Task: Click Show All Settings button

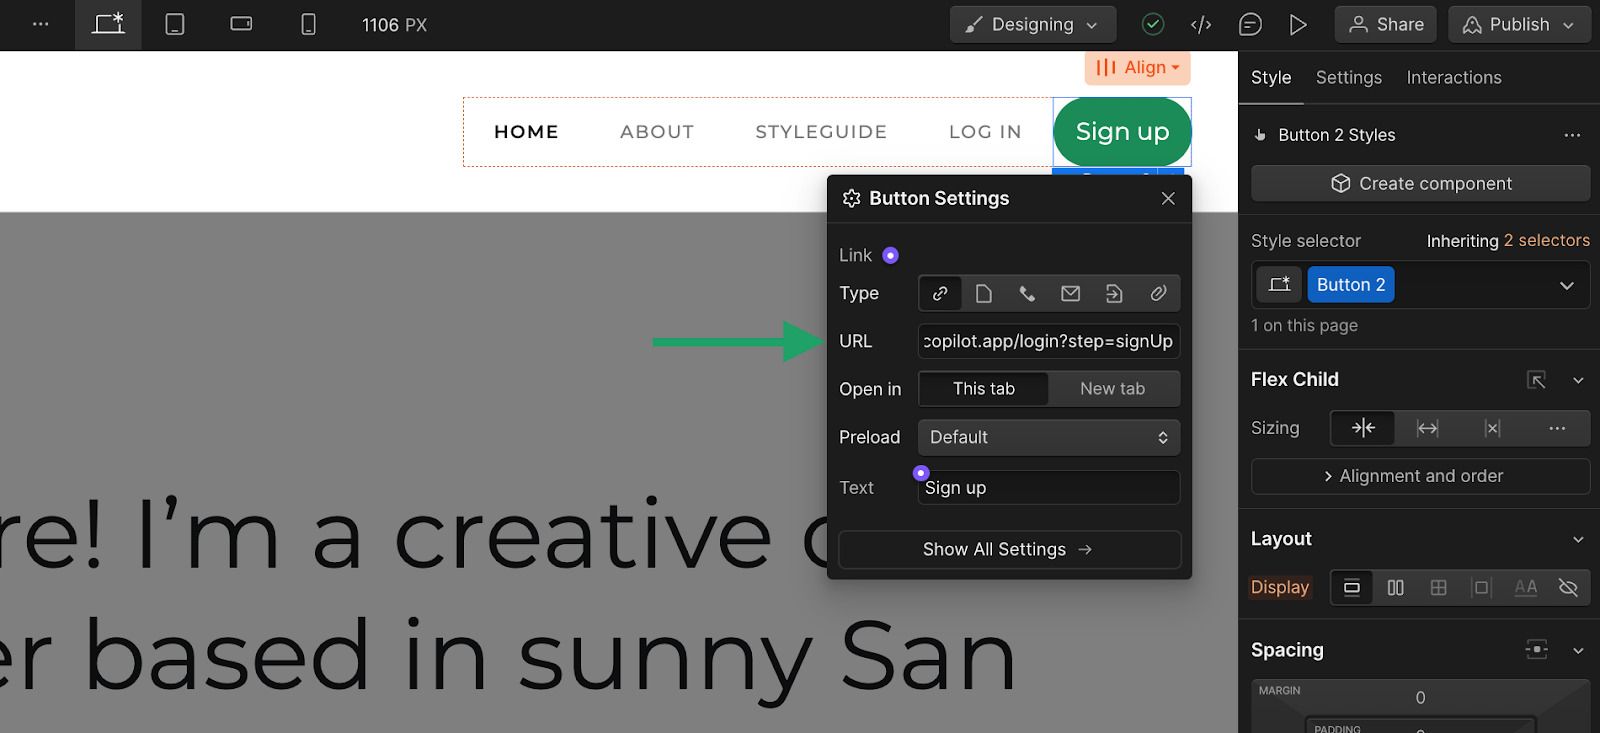Action: tap(1008, 549)
